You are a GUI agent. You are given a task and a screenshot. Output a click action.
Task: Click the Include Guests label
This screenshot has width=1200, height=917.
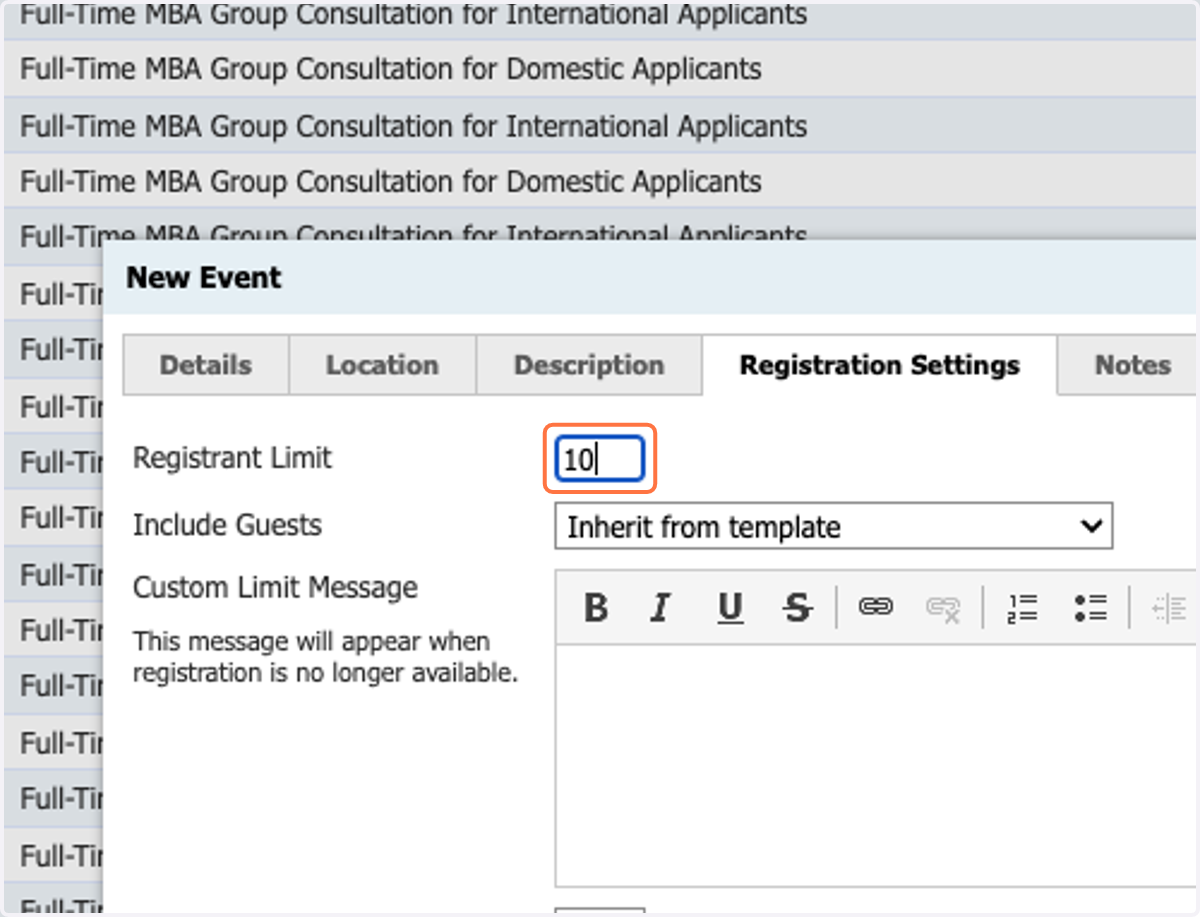point(227,525)
